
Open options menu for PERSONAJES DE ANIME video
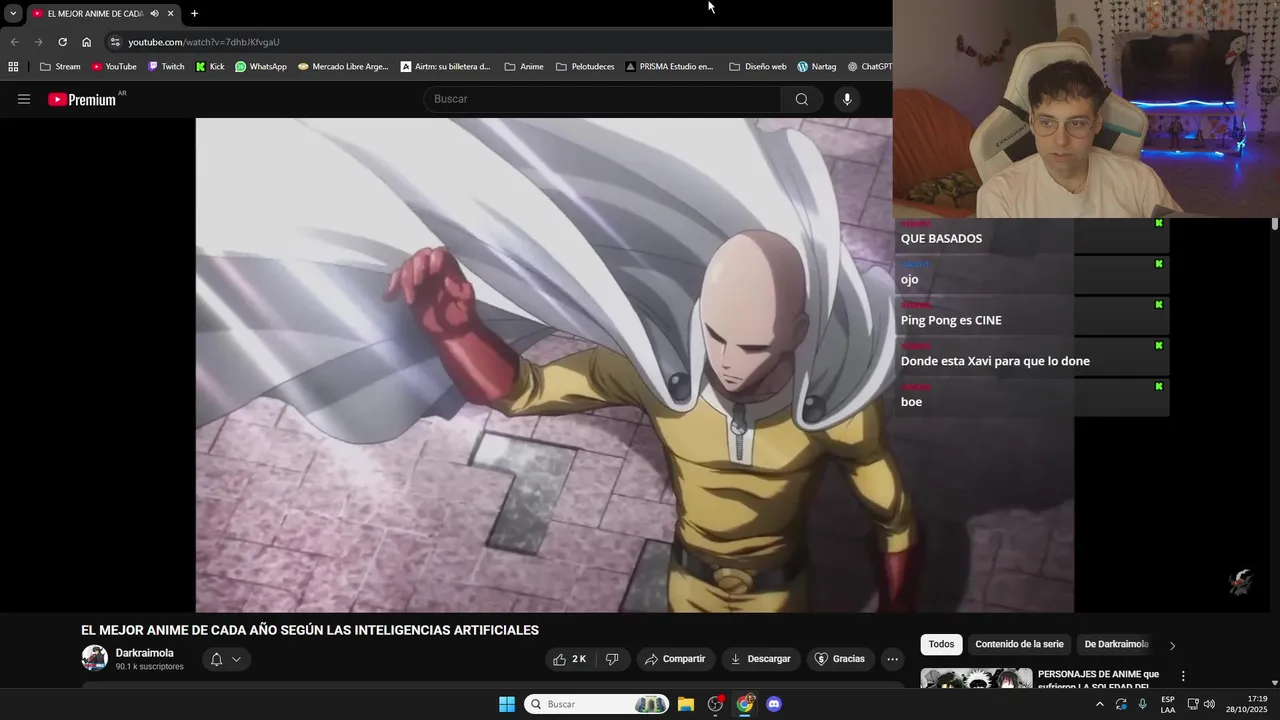pyautogui.click(x=1183, y=676)
